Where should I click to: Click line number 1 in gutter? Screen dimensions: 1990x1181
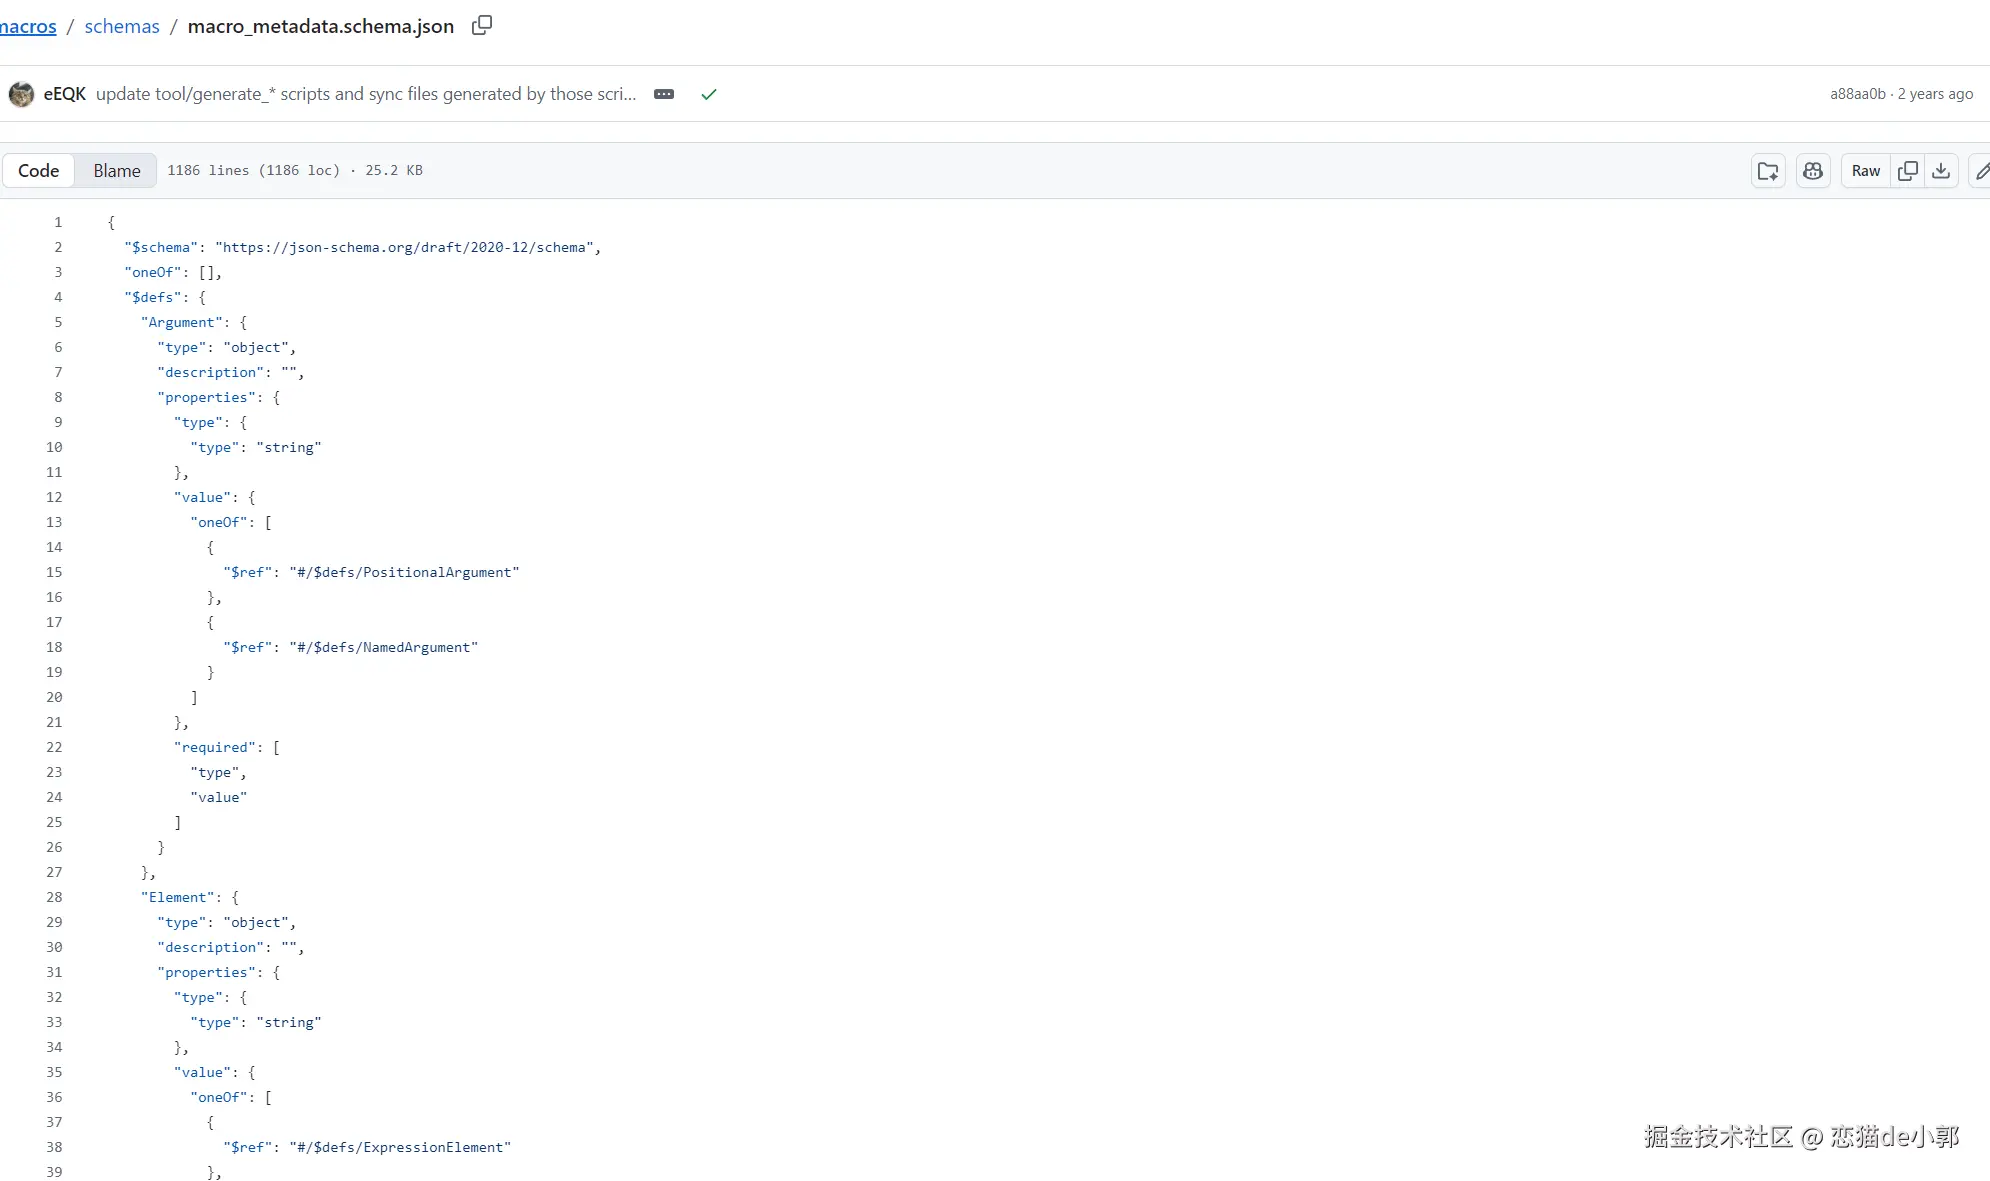click(x=58, y=222)
